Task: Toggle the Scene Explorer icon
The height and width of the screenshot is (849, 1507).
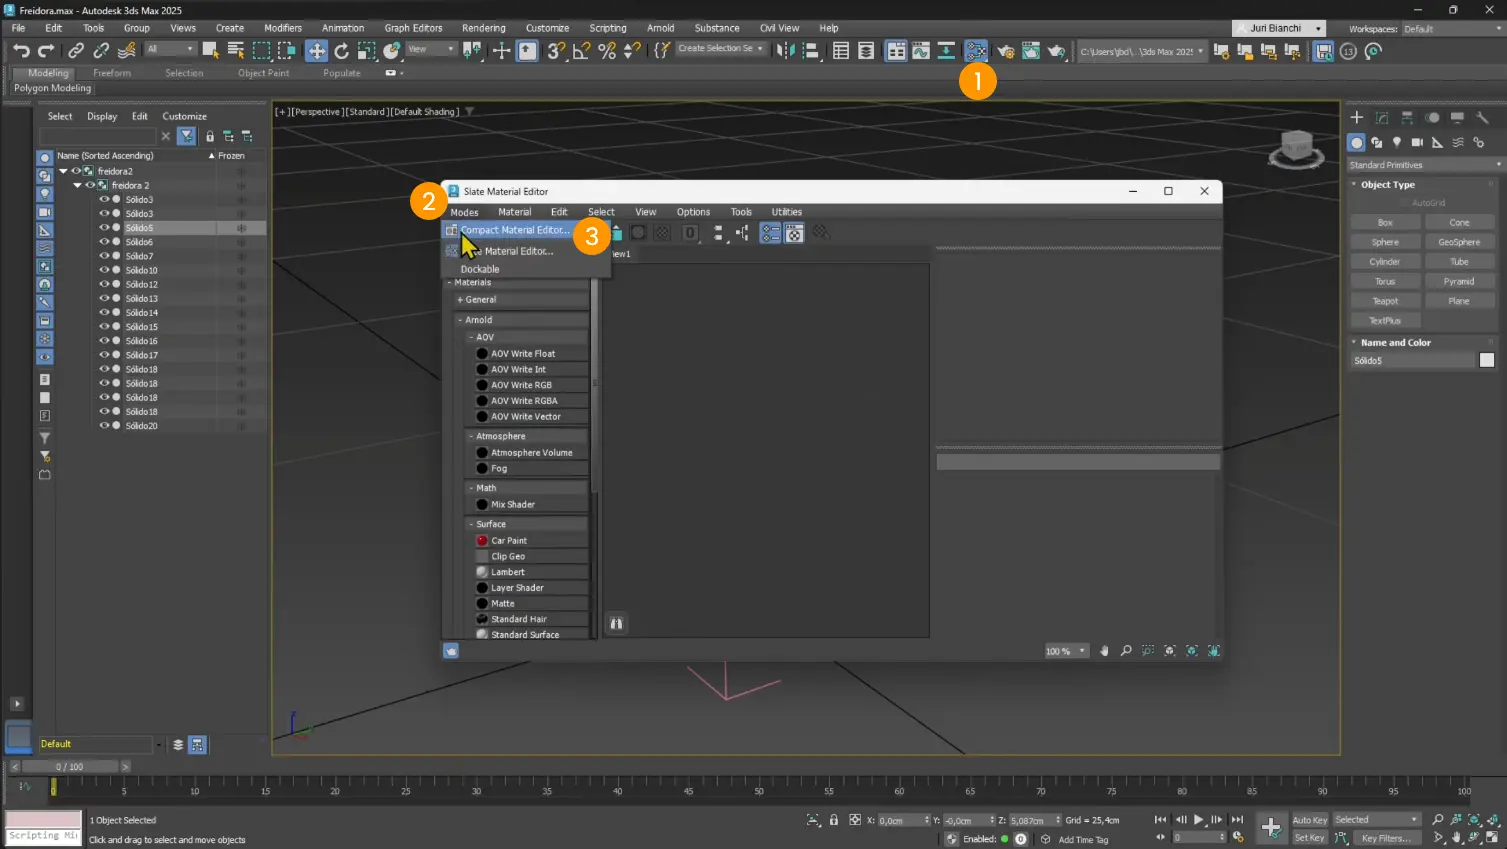Action: tap(841, 51)
